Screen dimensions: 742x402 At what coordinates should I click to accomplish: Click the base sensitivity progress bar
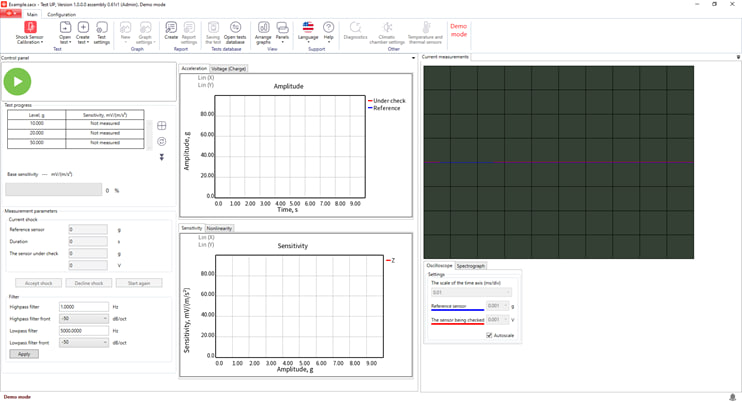pyautogui.click(x=53, y=190)
